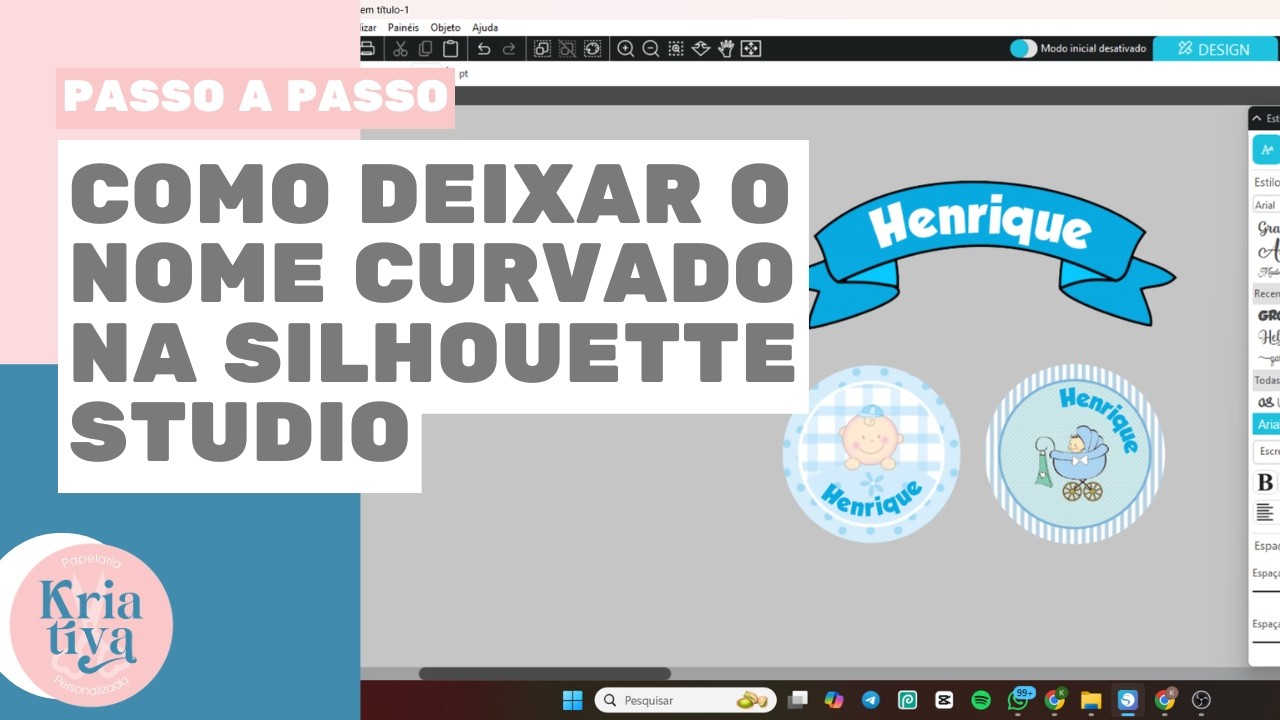1280x720 pixels.
Task: Click the Zoom to selection icon
Action: (x=676, y=48)
